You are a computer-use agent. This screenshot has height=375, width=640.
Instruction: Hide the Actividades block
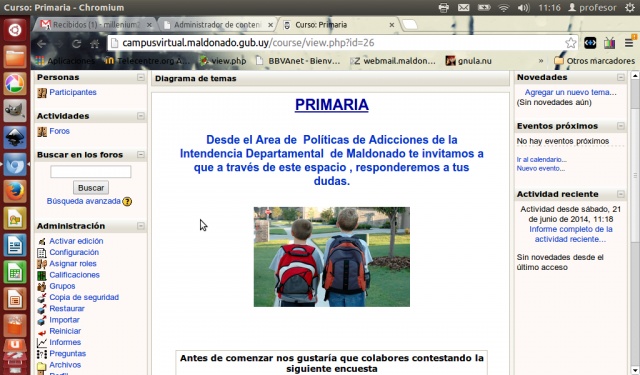pos(141,116)
